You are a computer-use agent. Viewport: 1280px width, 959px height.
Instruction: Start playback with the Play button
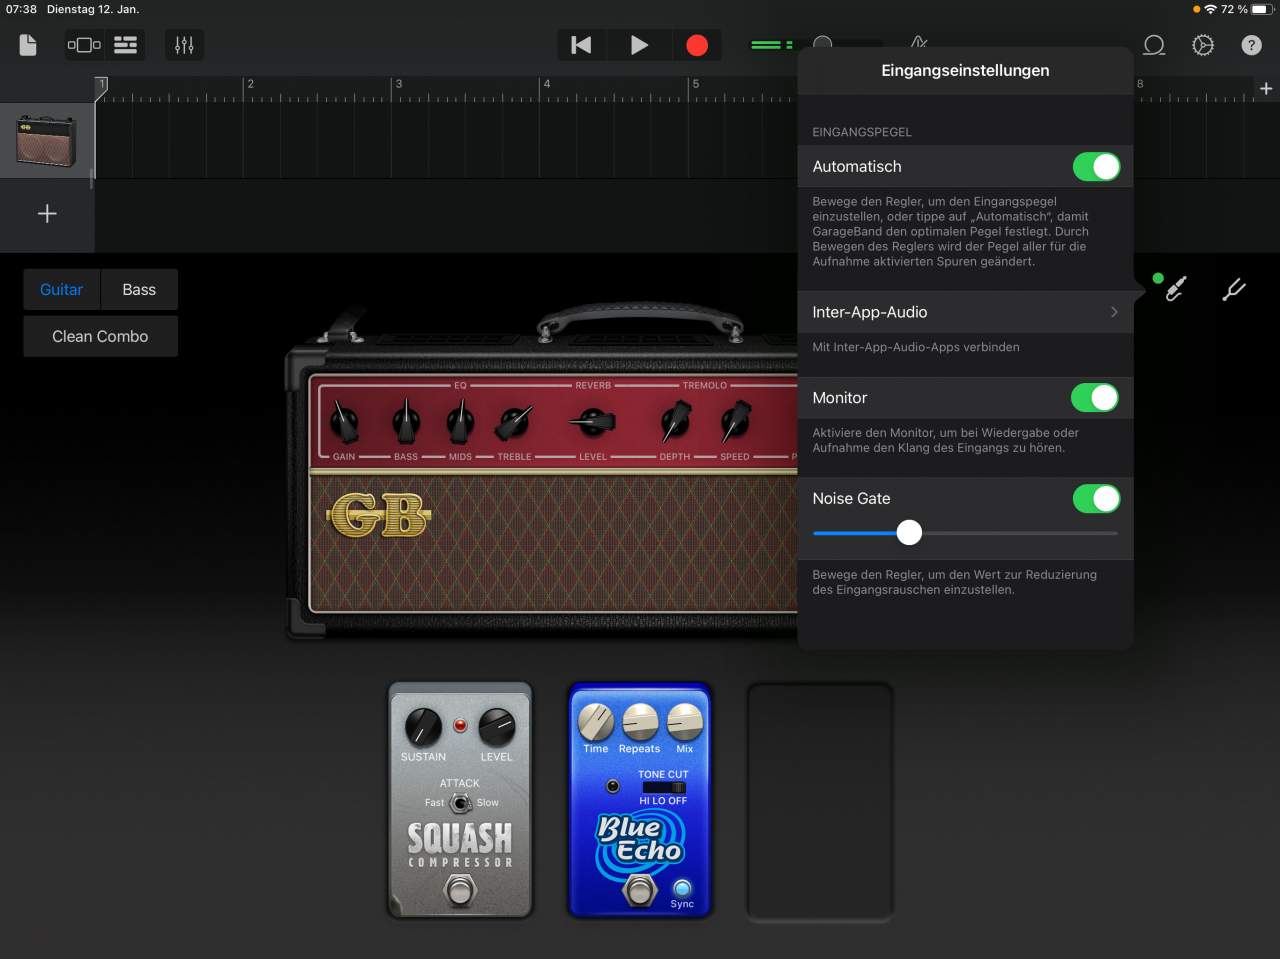point(639,45)
